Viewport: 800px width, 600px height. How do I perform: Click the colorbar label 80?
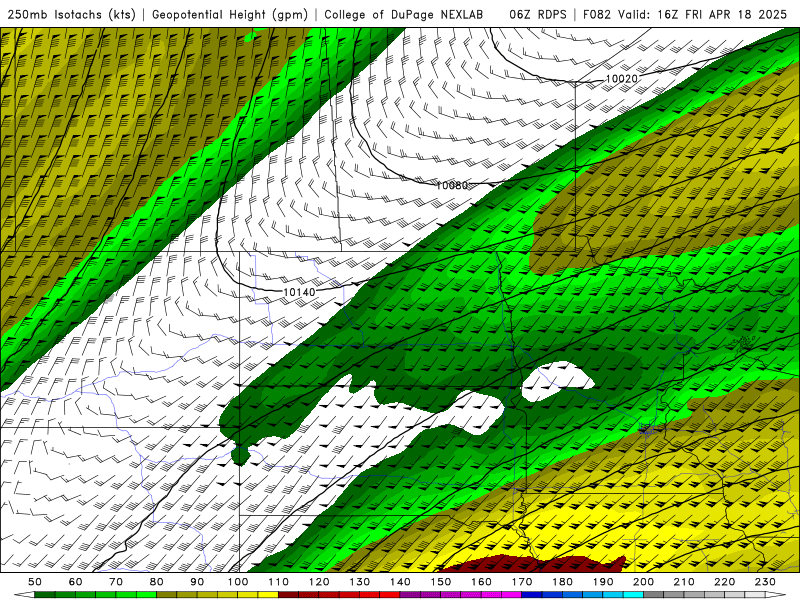pyautogui.click(x=156, y=582)
